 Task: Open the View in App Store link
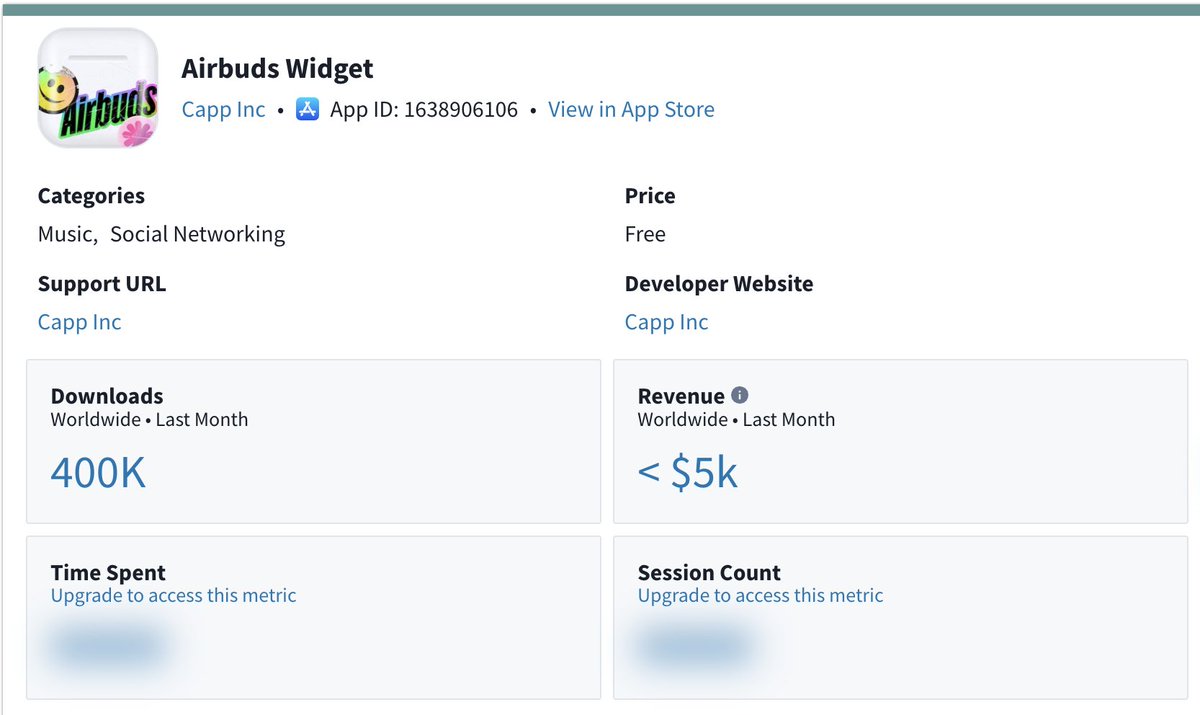(631, 109)
